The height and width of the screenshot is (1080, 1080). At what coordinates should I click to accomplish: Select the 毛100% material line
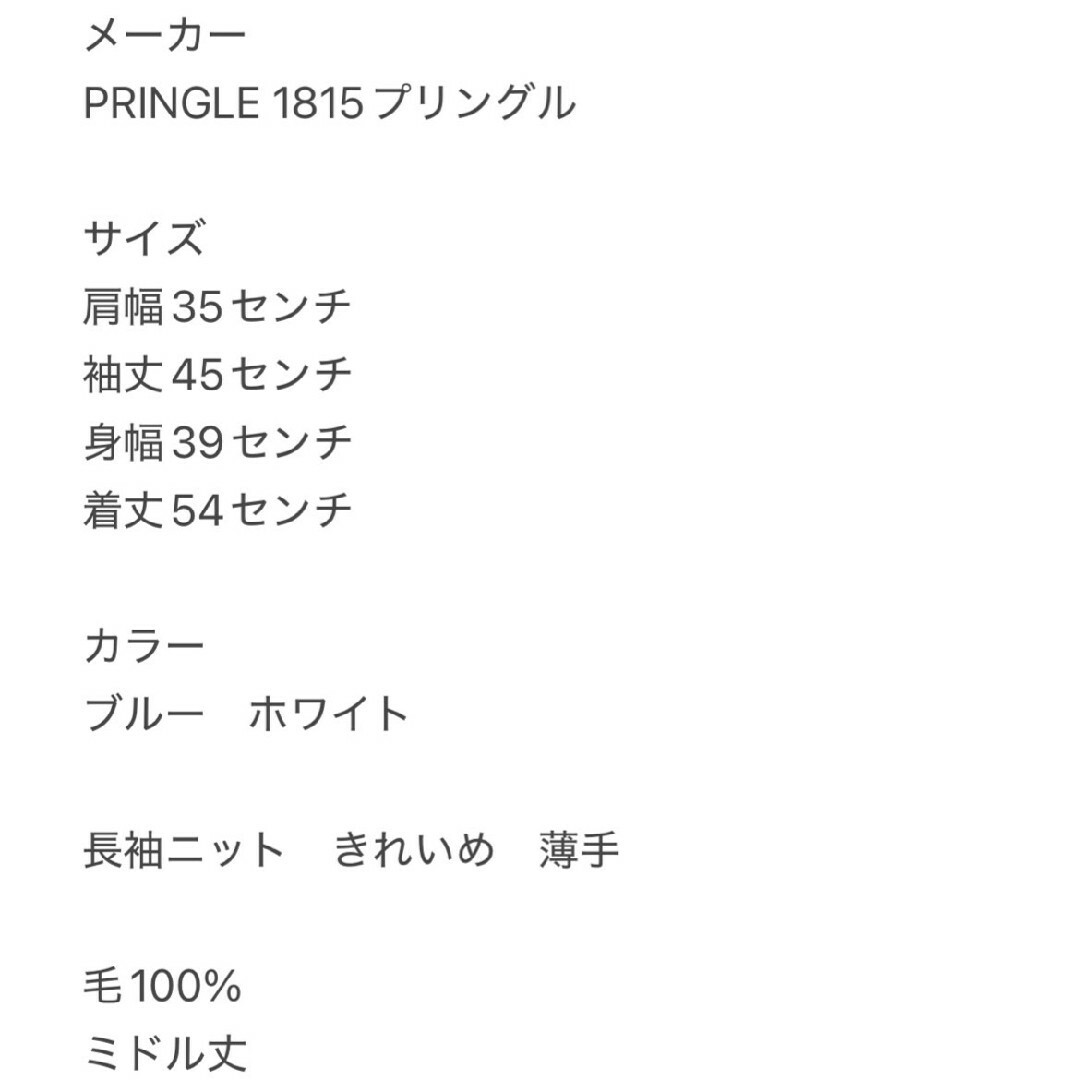(x=163, y=986)
